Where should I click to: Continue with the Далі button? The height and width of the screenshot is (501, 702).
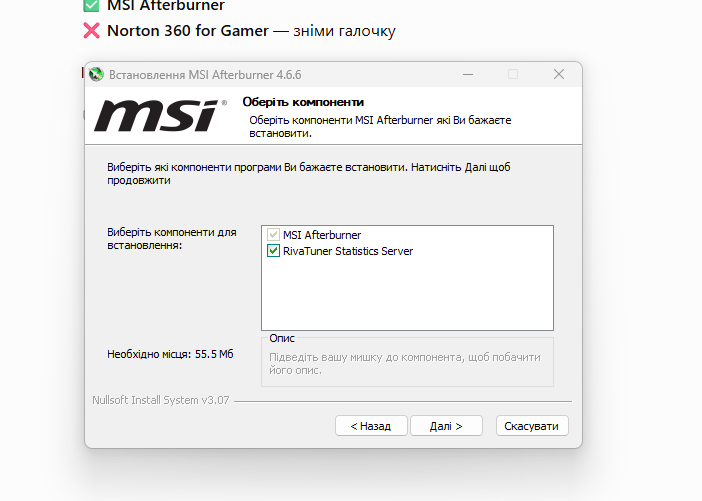446,426
